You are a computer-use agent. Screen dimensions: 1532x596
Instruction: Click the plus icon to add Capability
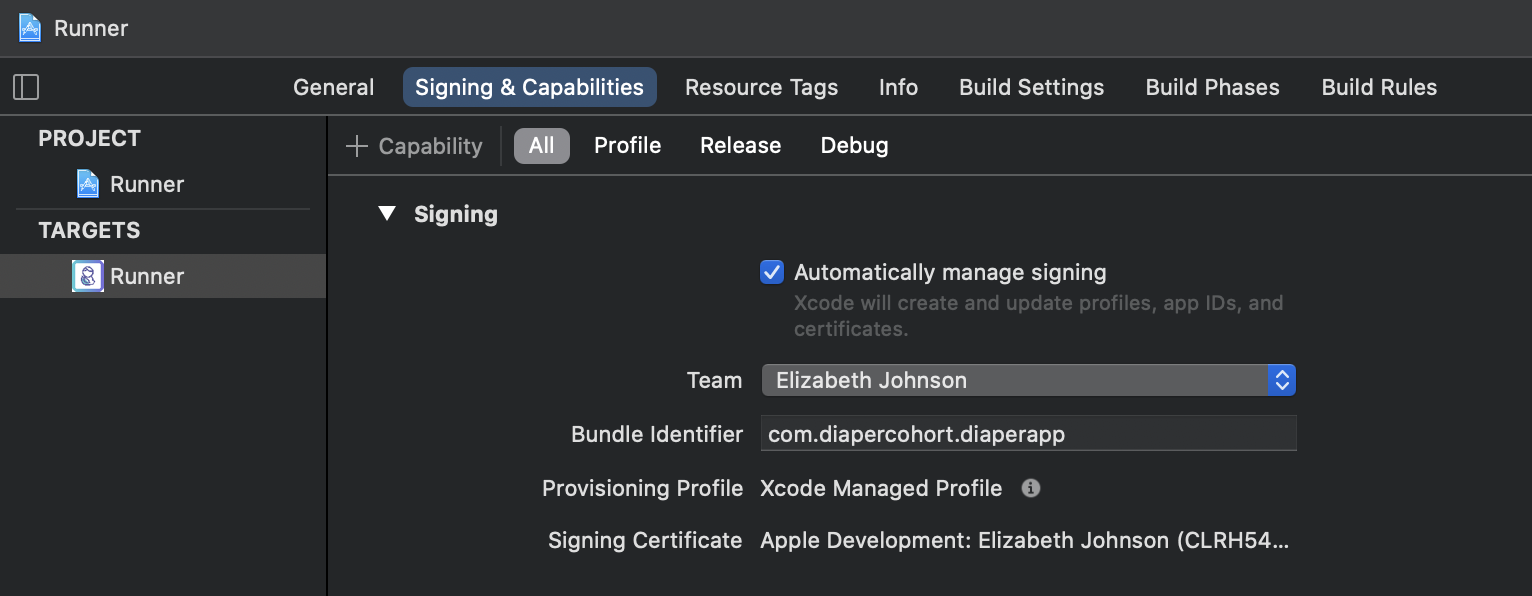point(357,146)
